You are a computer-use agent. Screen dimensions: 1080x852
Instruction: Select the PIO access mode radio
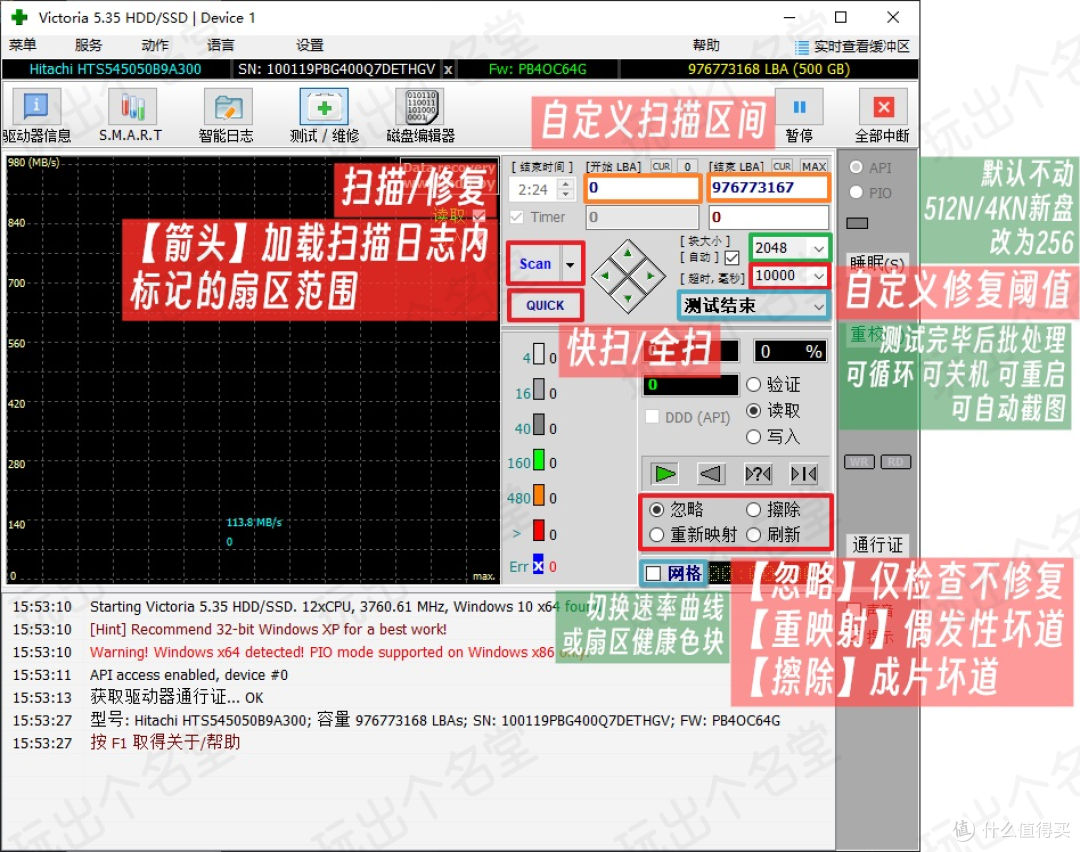pos(856,193)
